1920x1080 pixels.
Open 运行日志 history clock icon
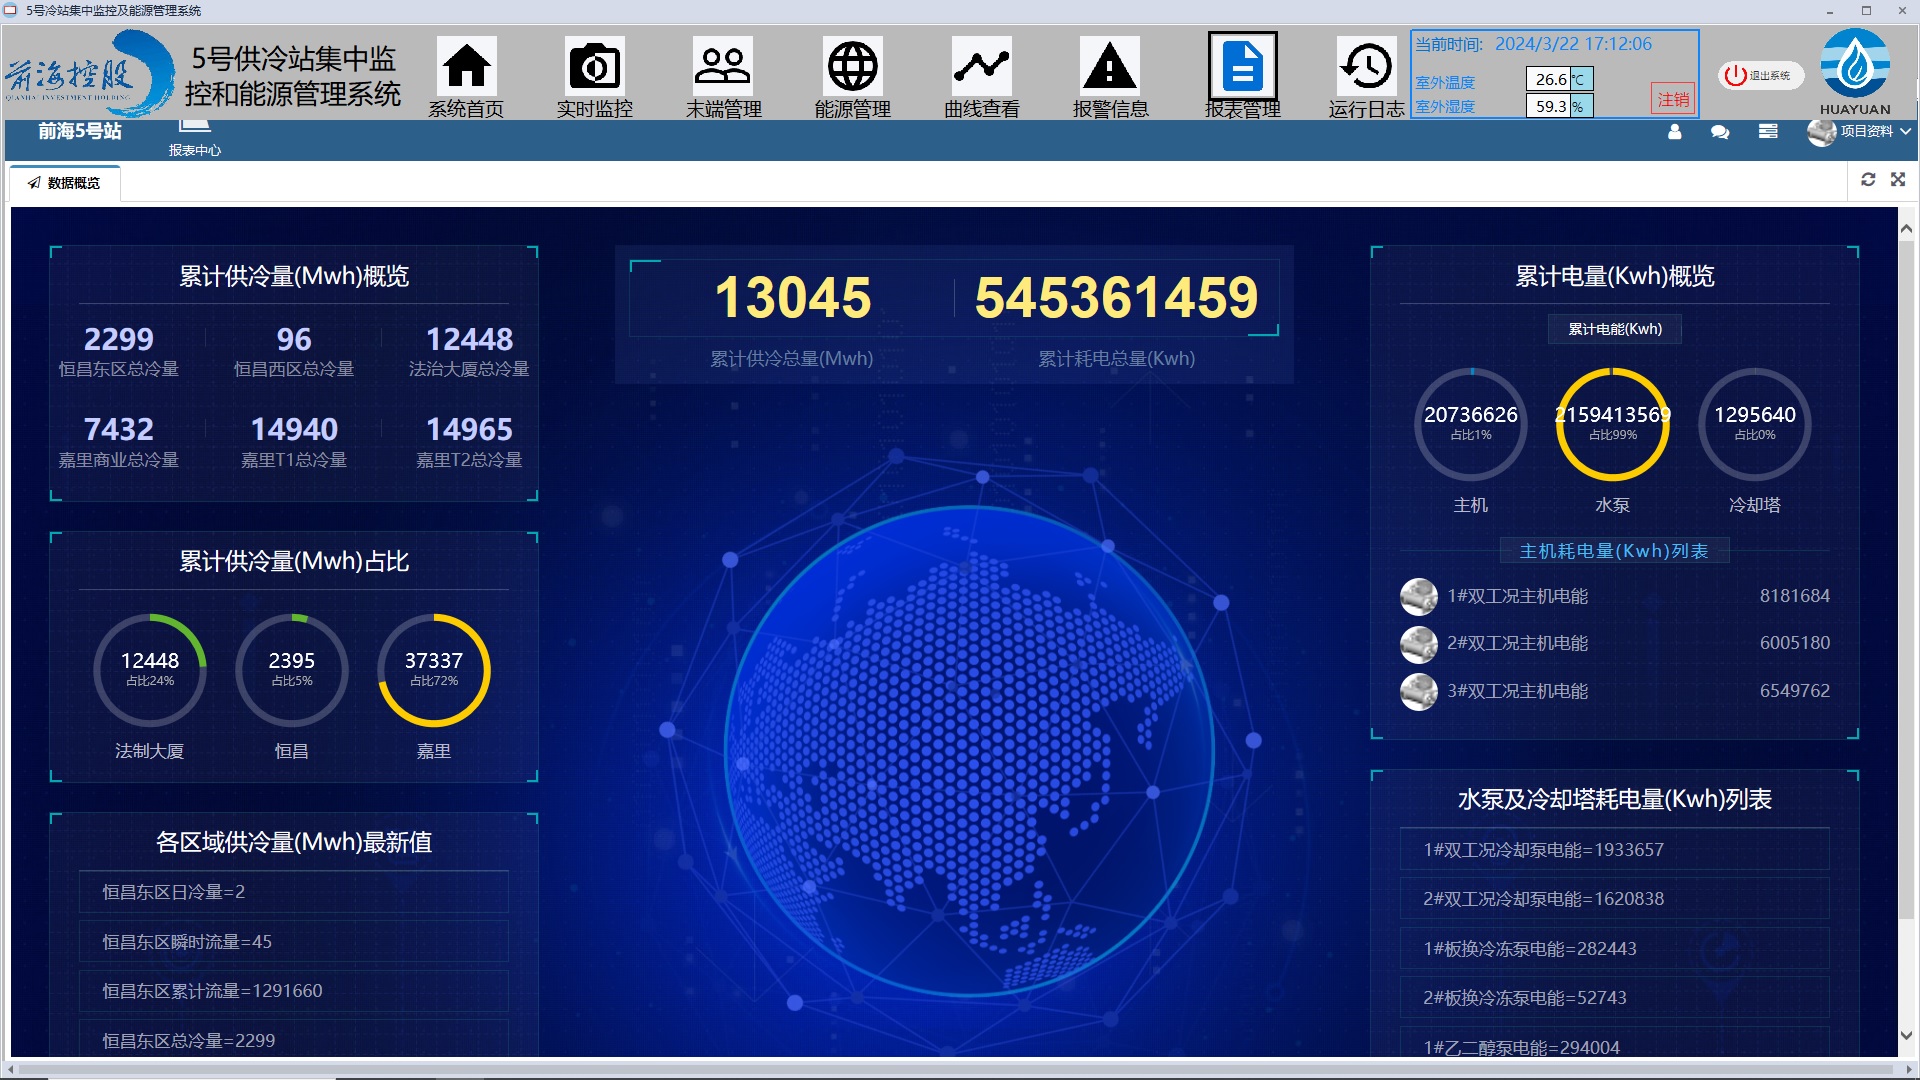(x=1365, y=68)
